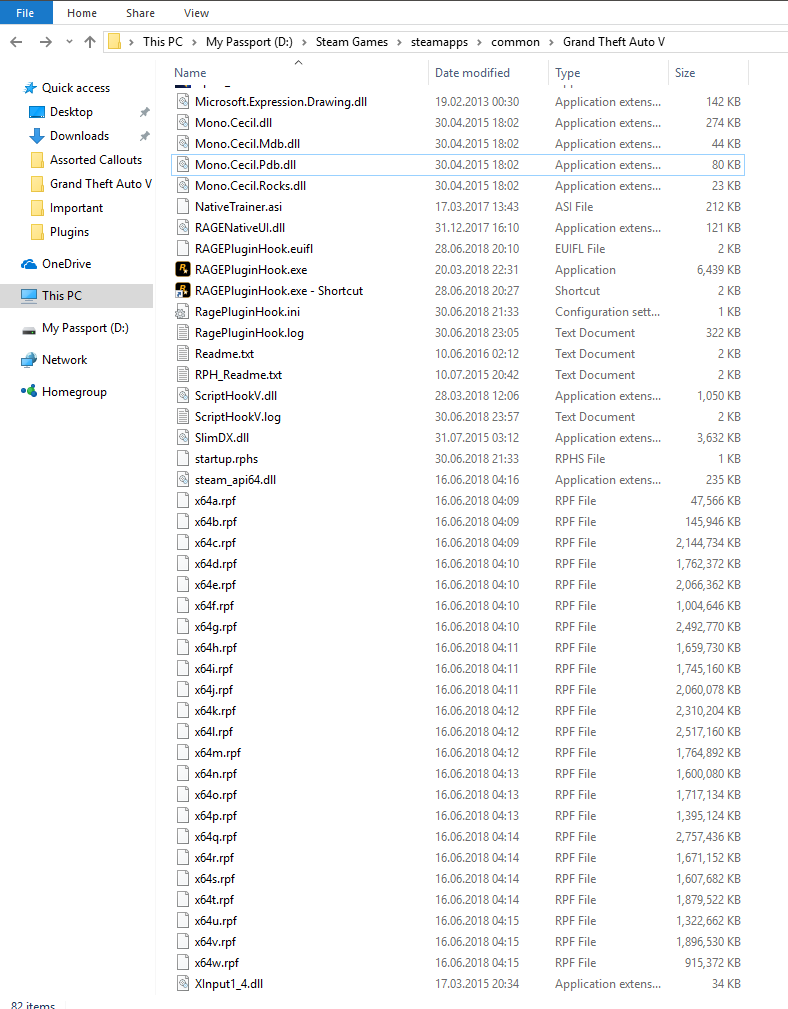This screenshot has height=1009, width=788.
Task: Click the RagePluginHook.log text file icon
Action: point(183,333)
